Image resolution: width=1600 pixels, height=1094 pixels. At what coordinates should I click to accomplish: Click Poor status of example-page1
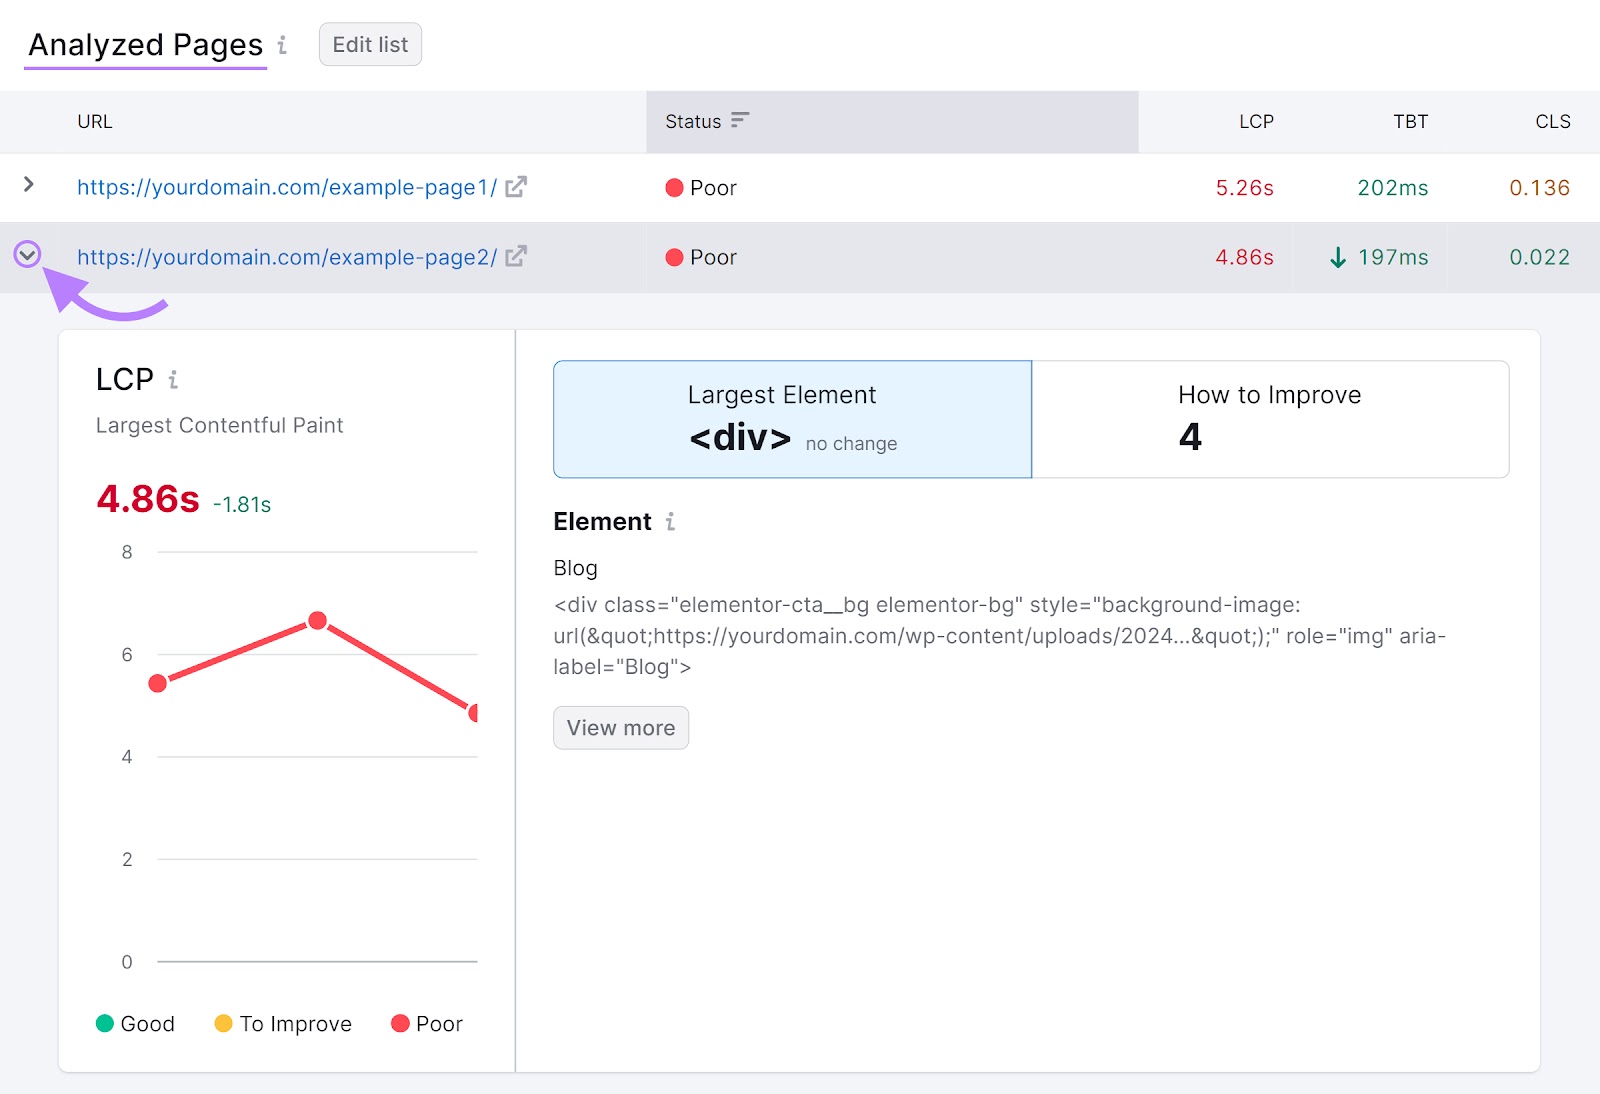coord(701,188)
